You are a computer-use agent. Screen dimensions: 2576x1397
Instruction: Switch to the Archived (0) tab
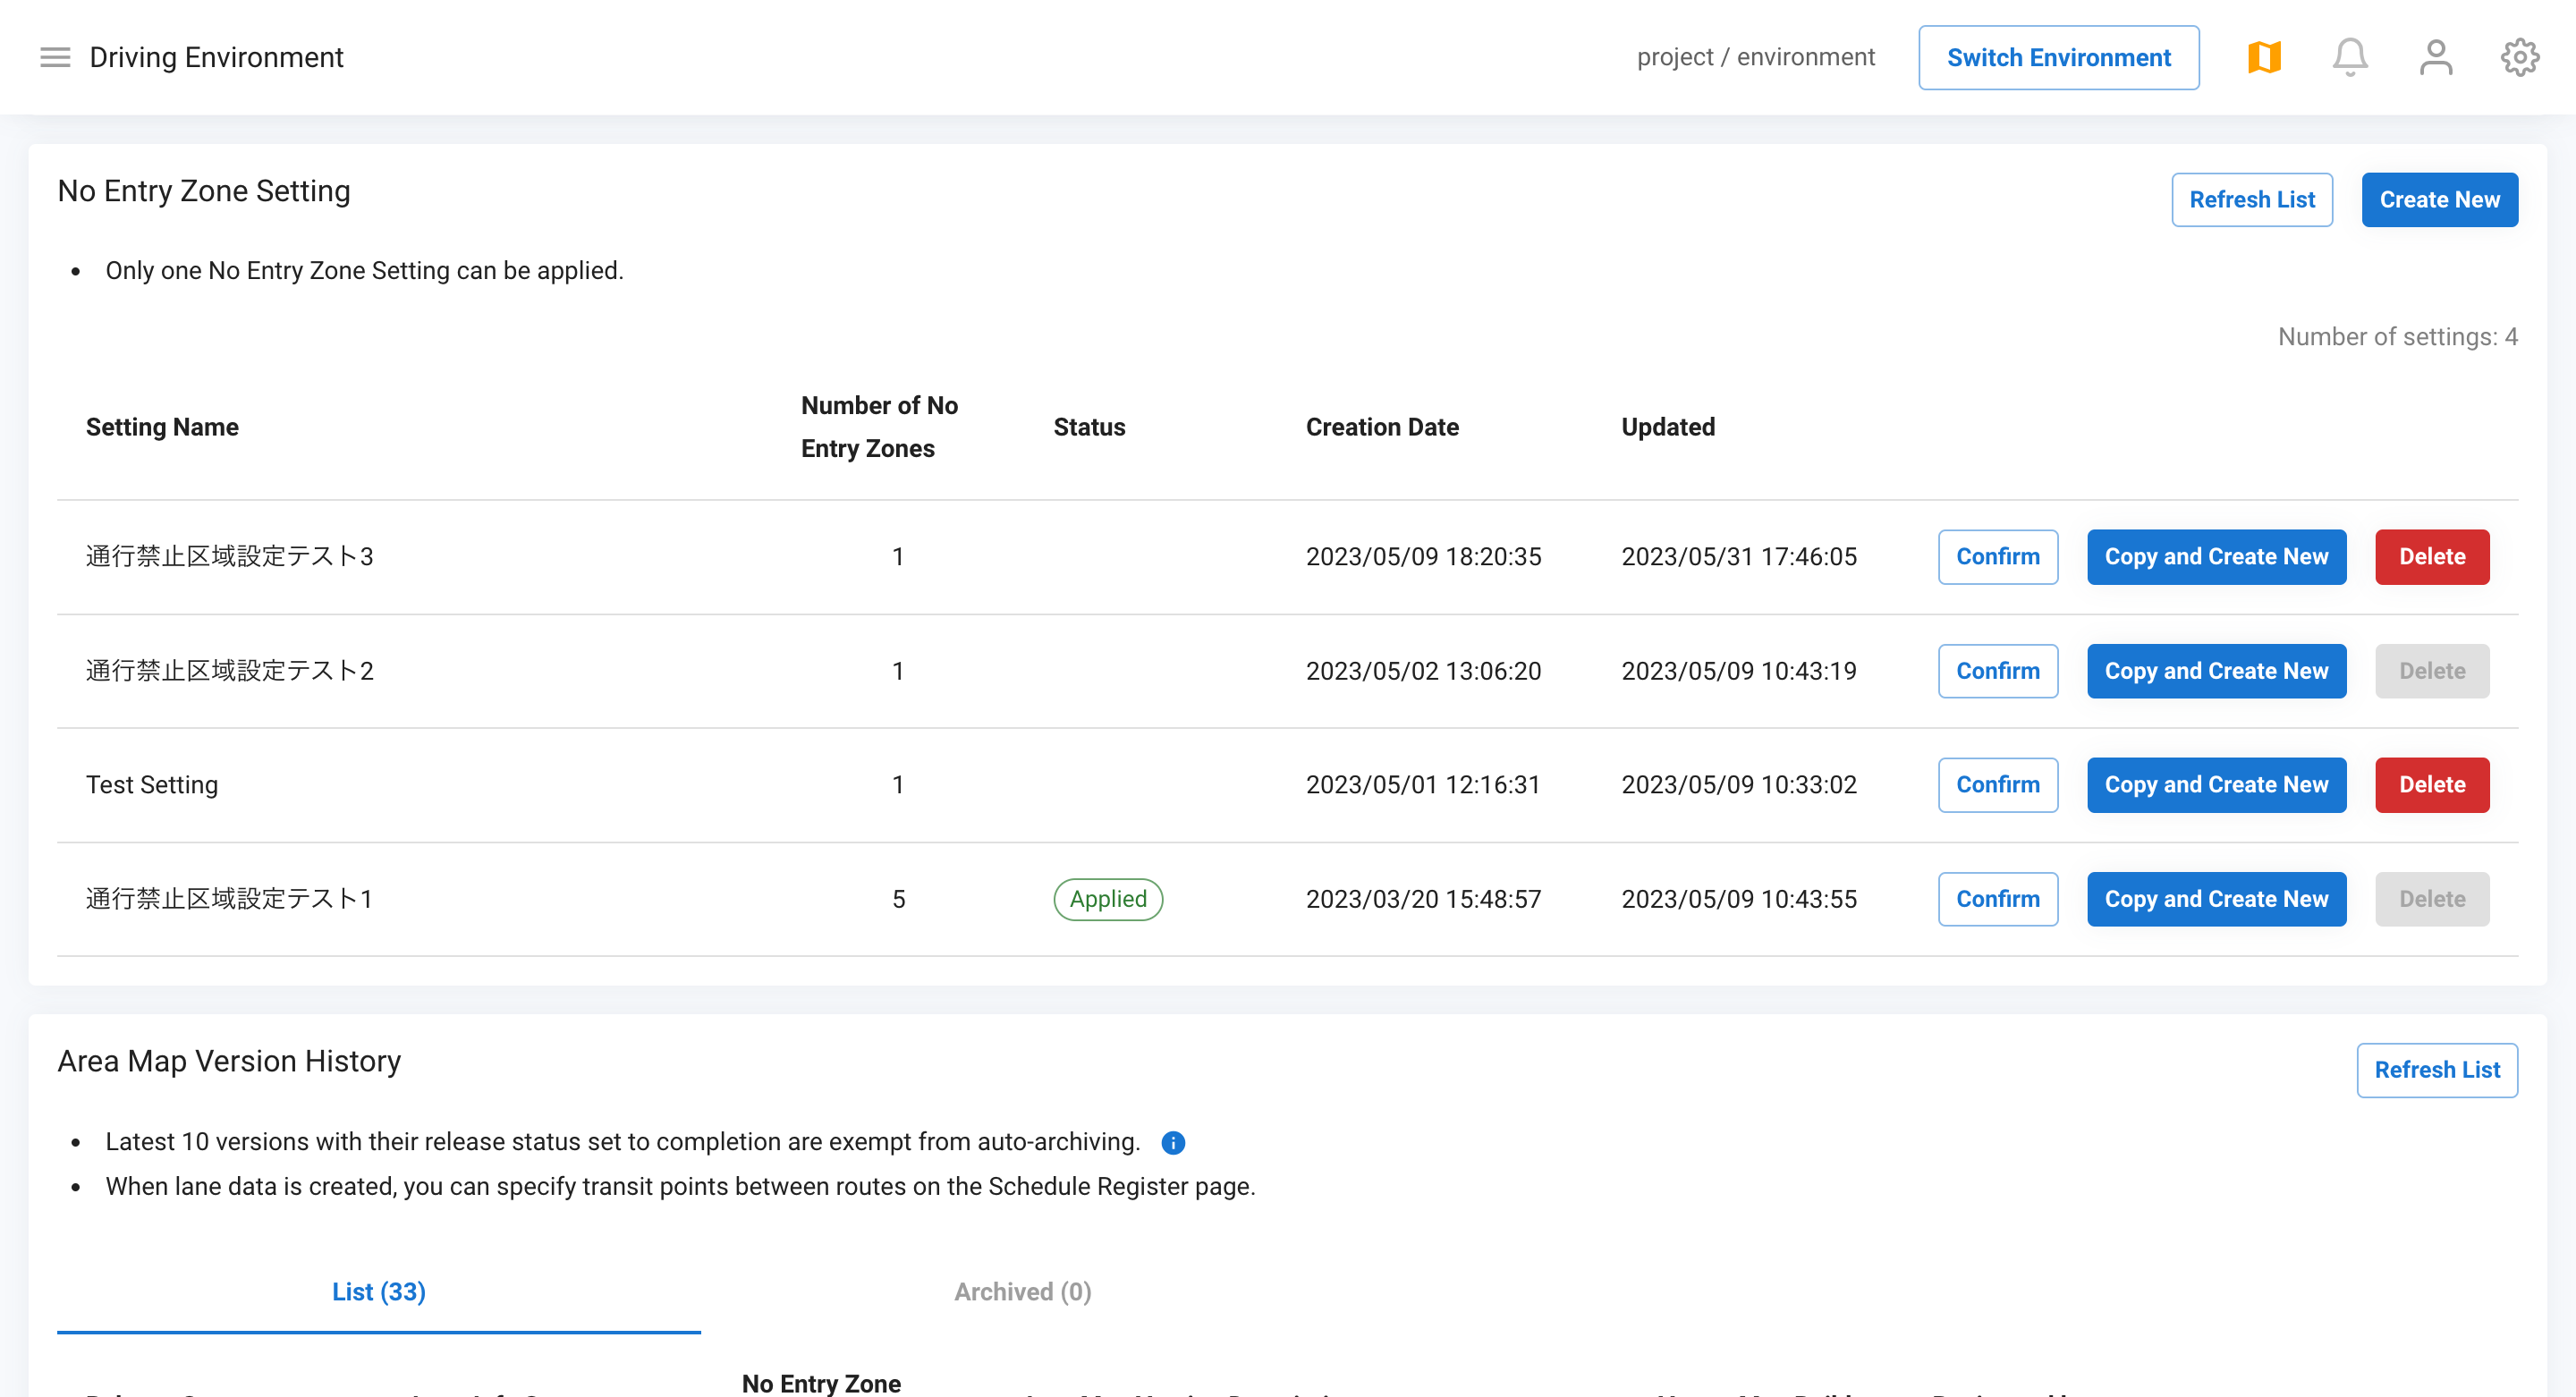click(x=1022, y=1291)
